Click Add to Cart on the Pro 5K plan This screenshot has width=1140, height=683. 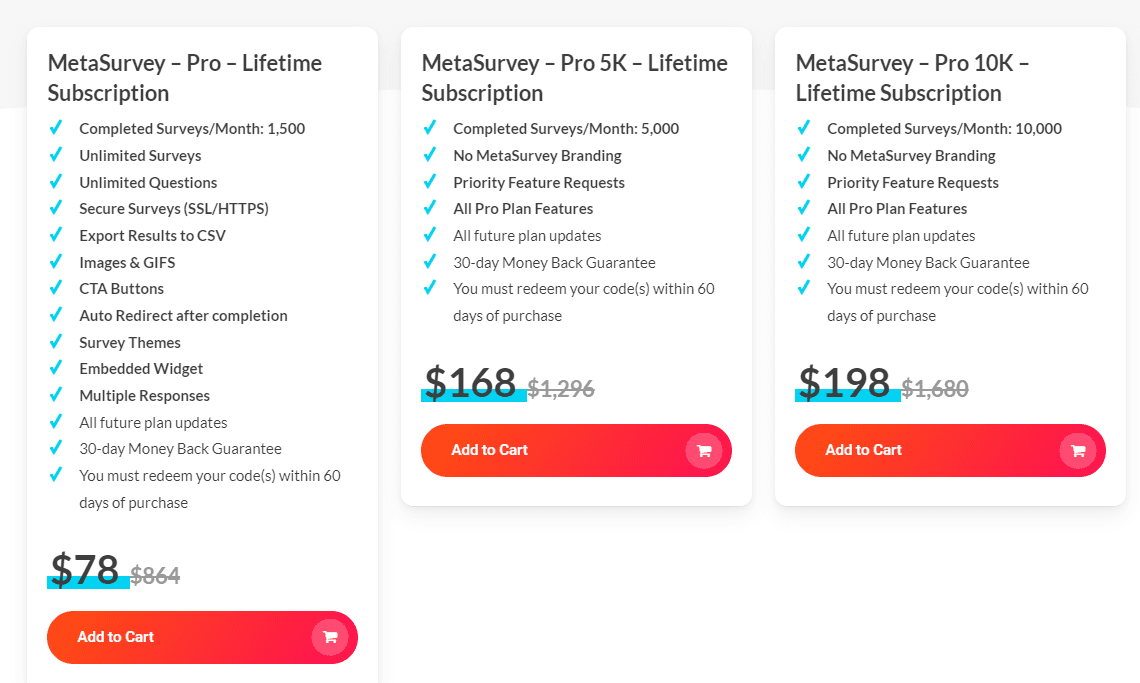tap(576, 450)
